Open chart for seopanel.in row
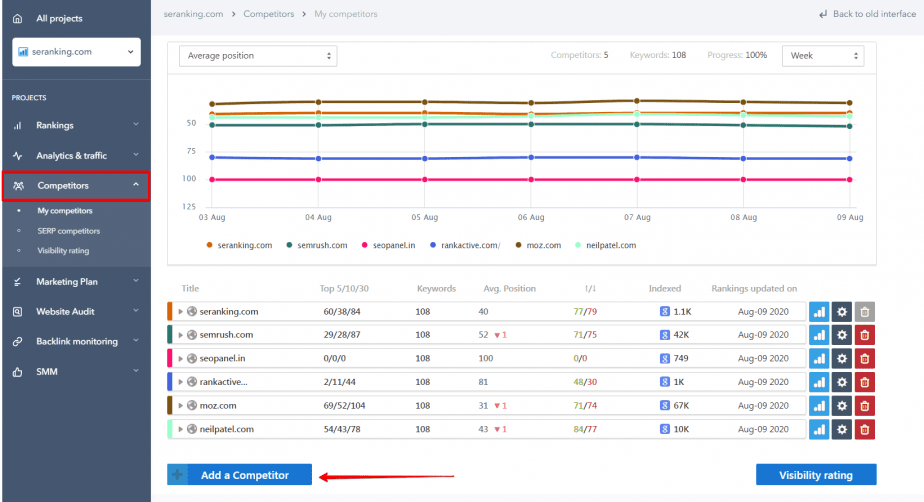This screenshot has width=924, height=502. [x=819, y=359]
